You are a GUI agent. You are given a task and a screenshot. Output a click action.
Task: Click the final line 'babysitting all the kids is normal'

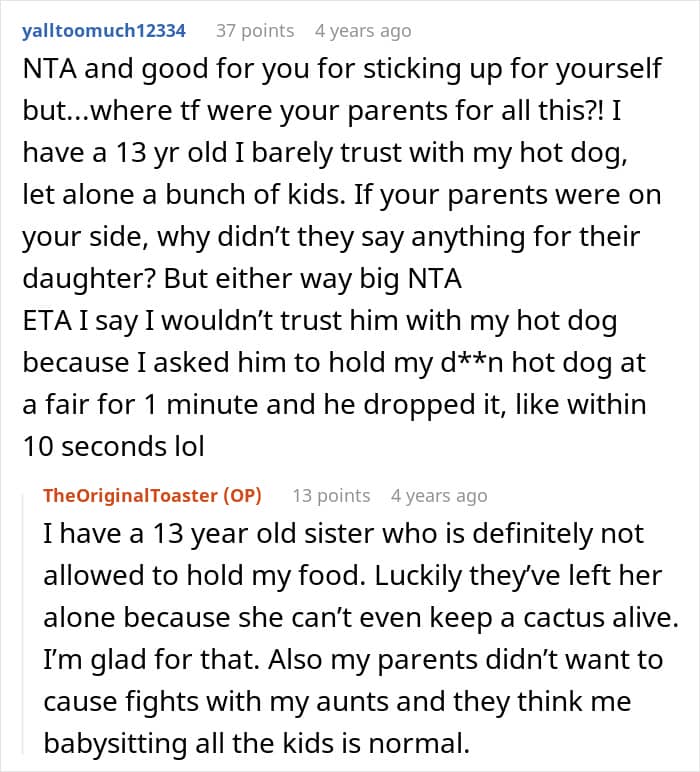(256, 743)
